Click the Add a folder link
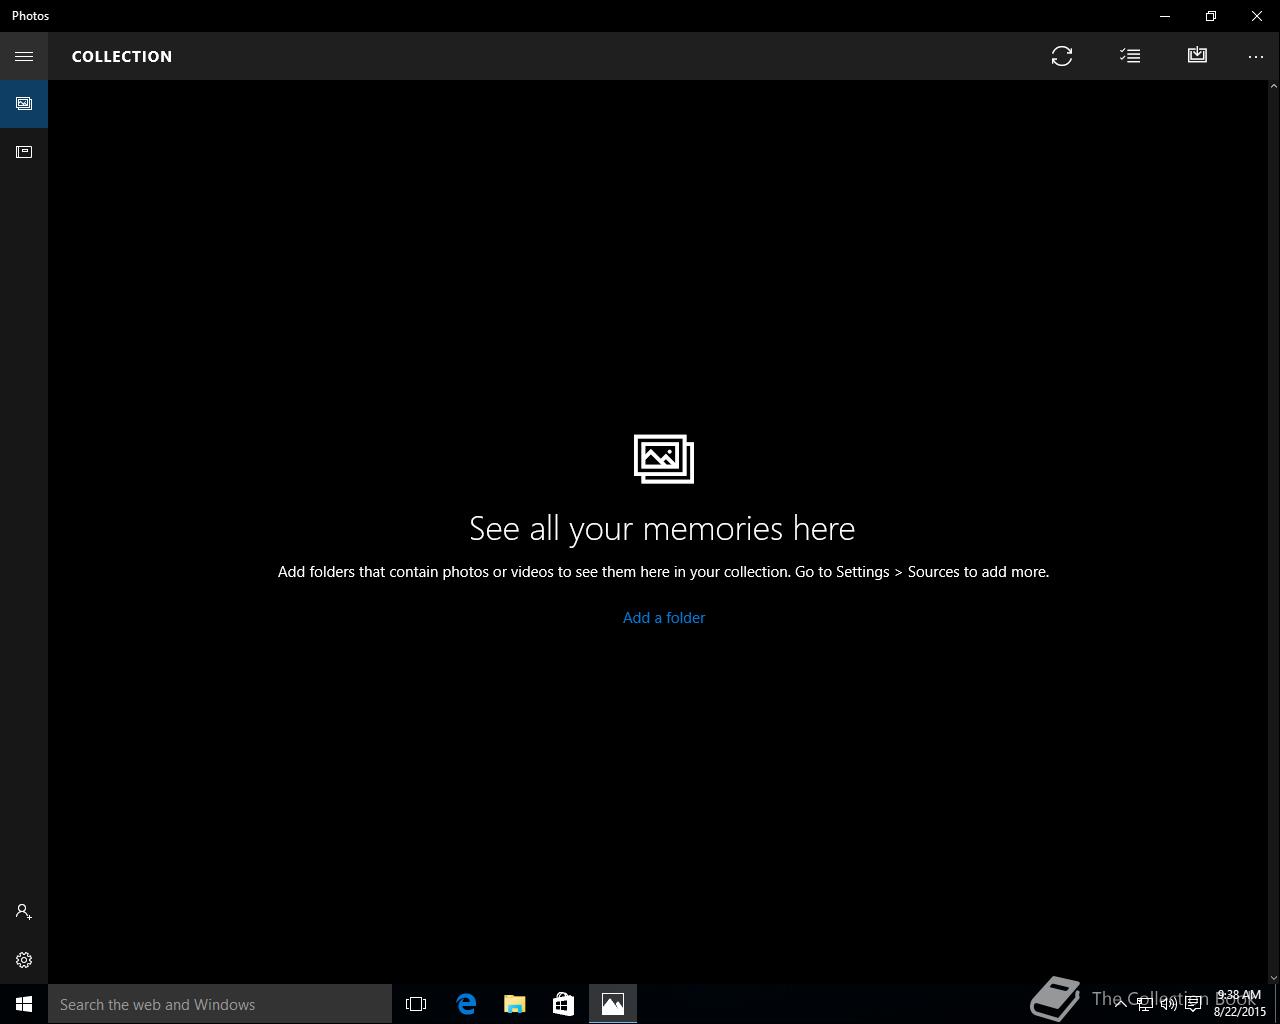Image resolution: width=1280 pixels, height=1024 pixels. [664, 618]
